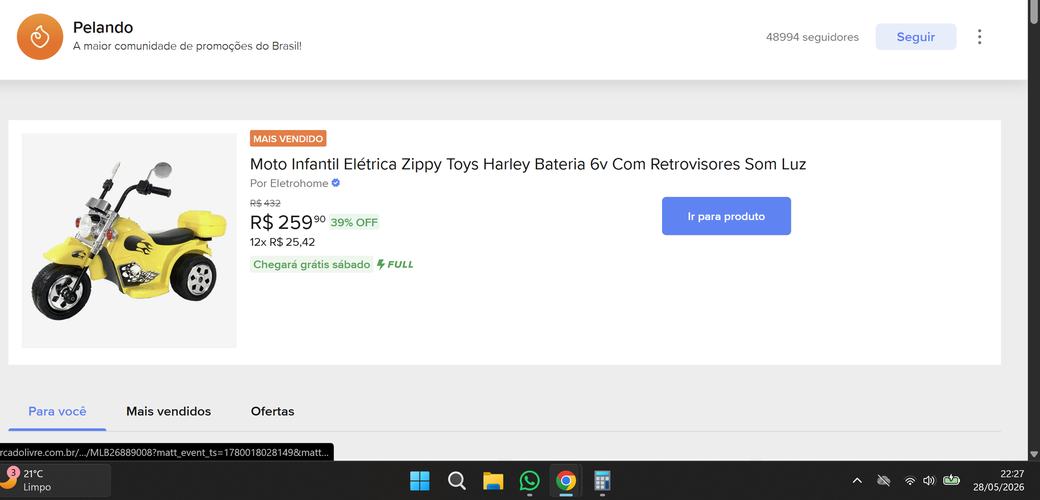The width and height of the screenshot is (1040, 500).
Task: Click the green FULL lightning badge
Action: click(x=395, y=265)
